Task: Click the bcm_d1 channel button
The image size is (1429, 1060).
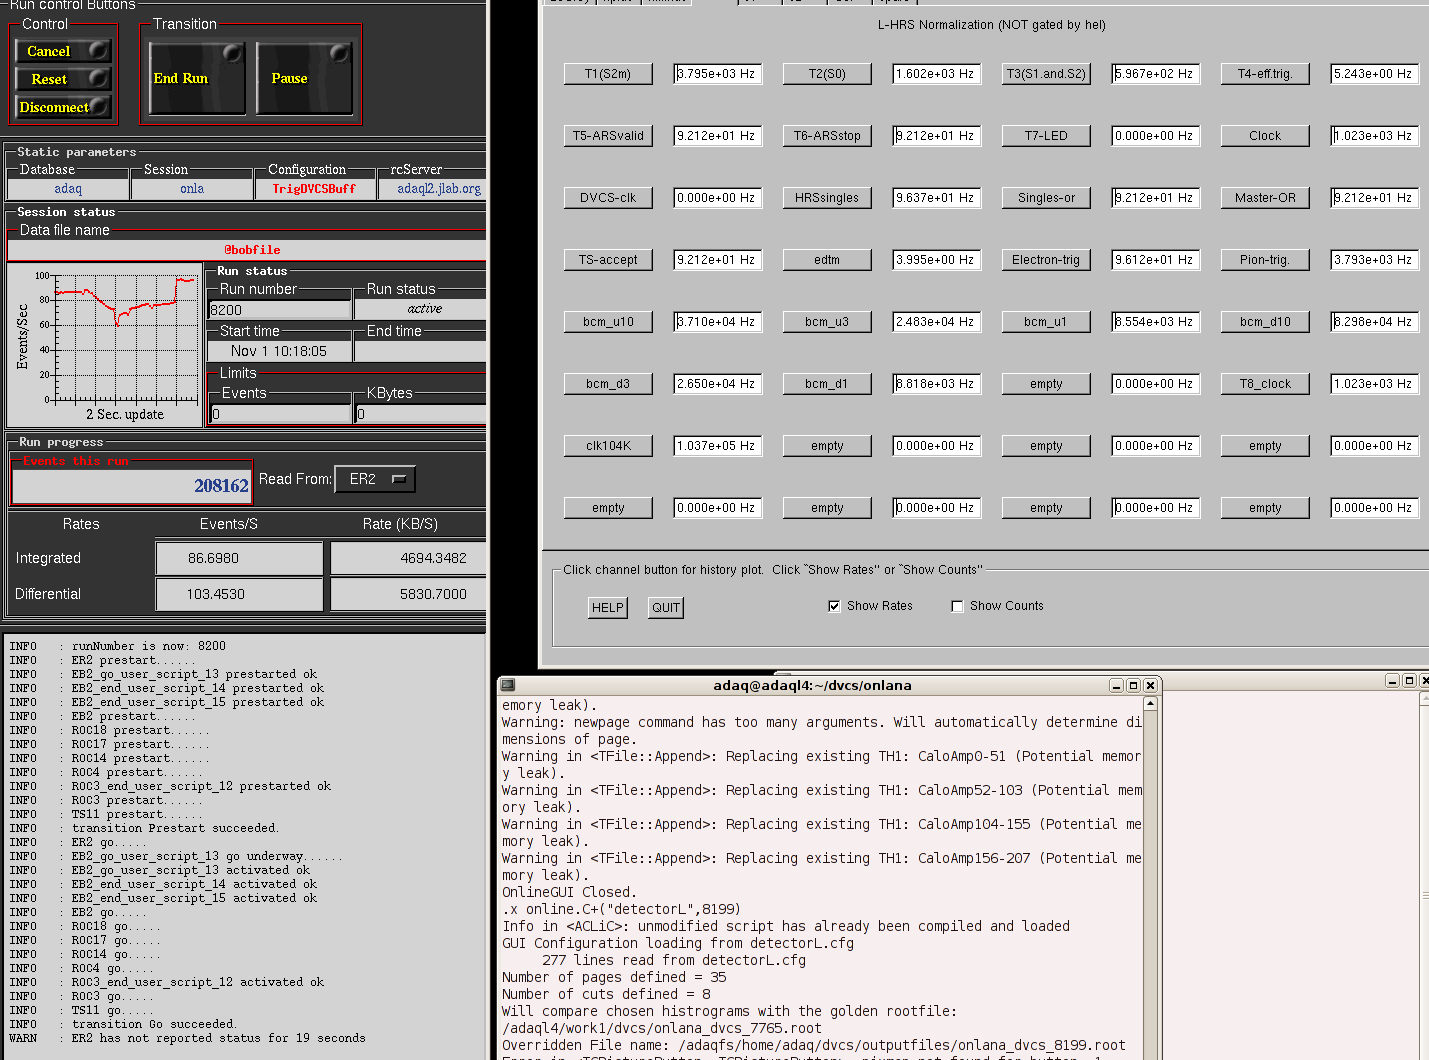Action: (x=827, y=384)
